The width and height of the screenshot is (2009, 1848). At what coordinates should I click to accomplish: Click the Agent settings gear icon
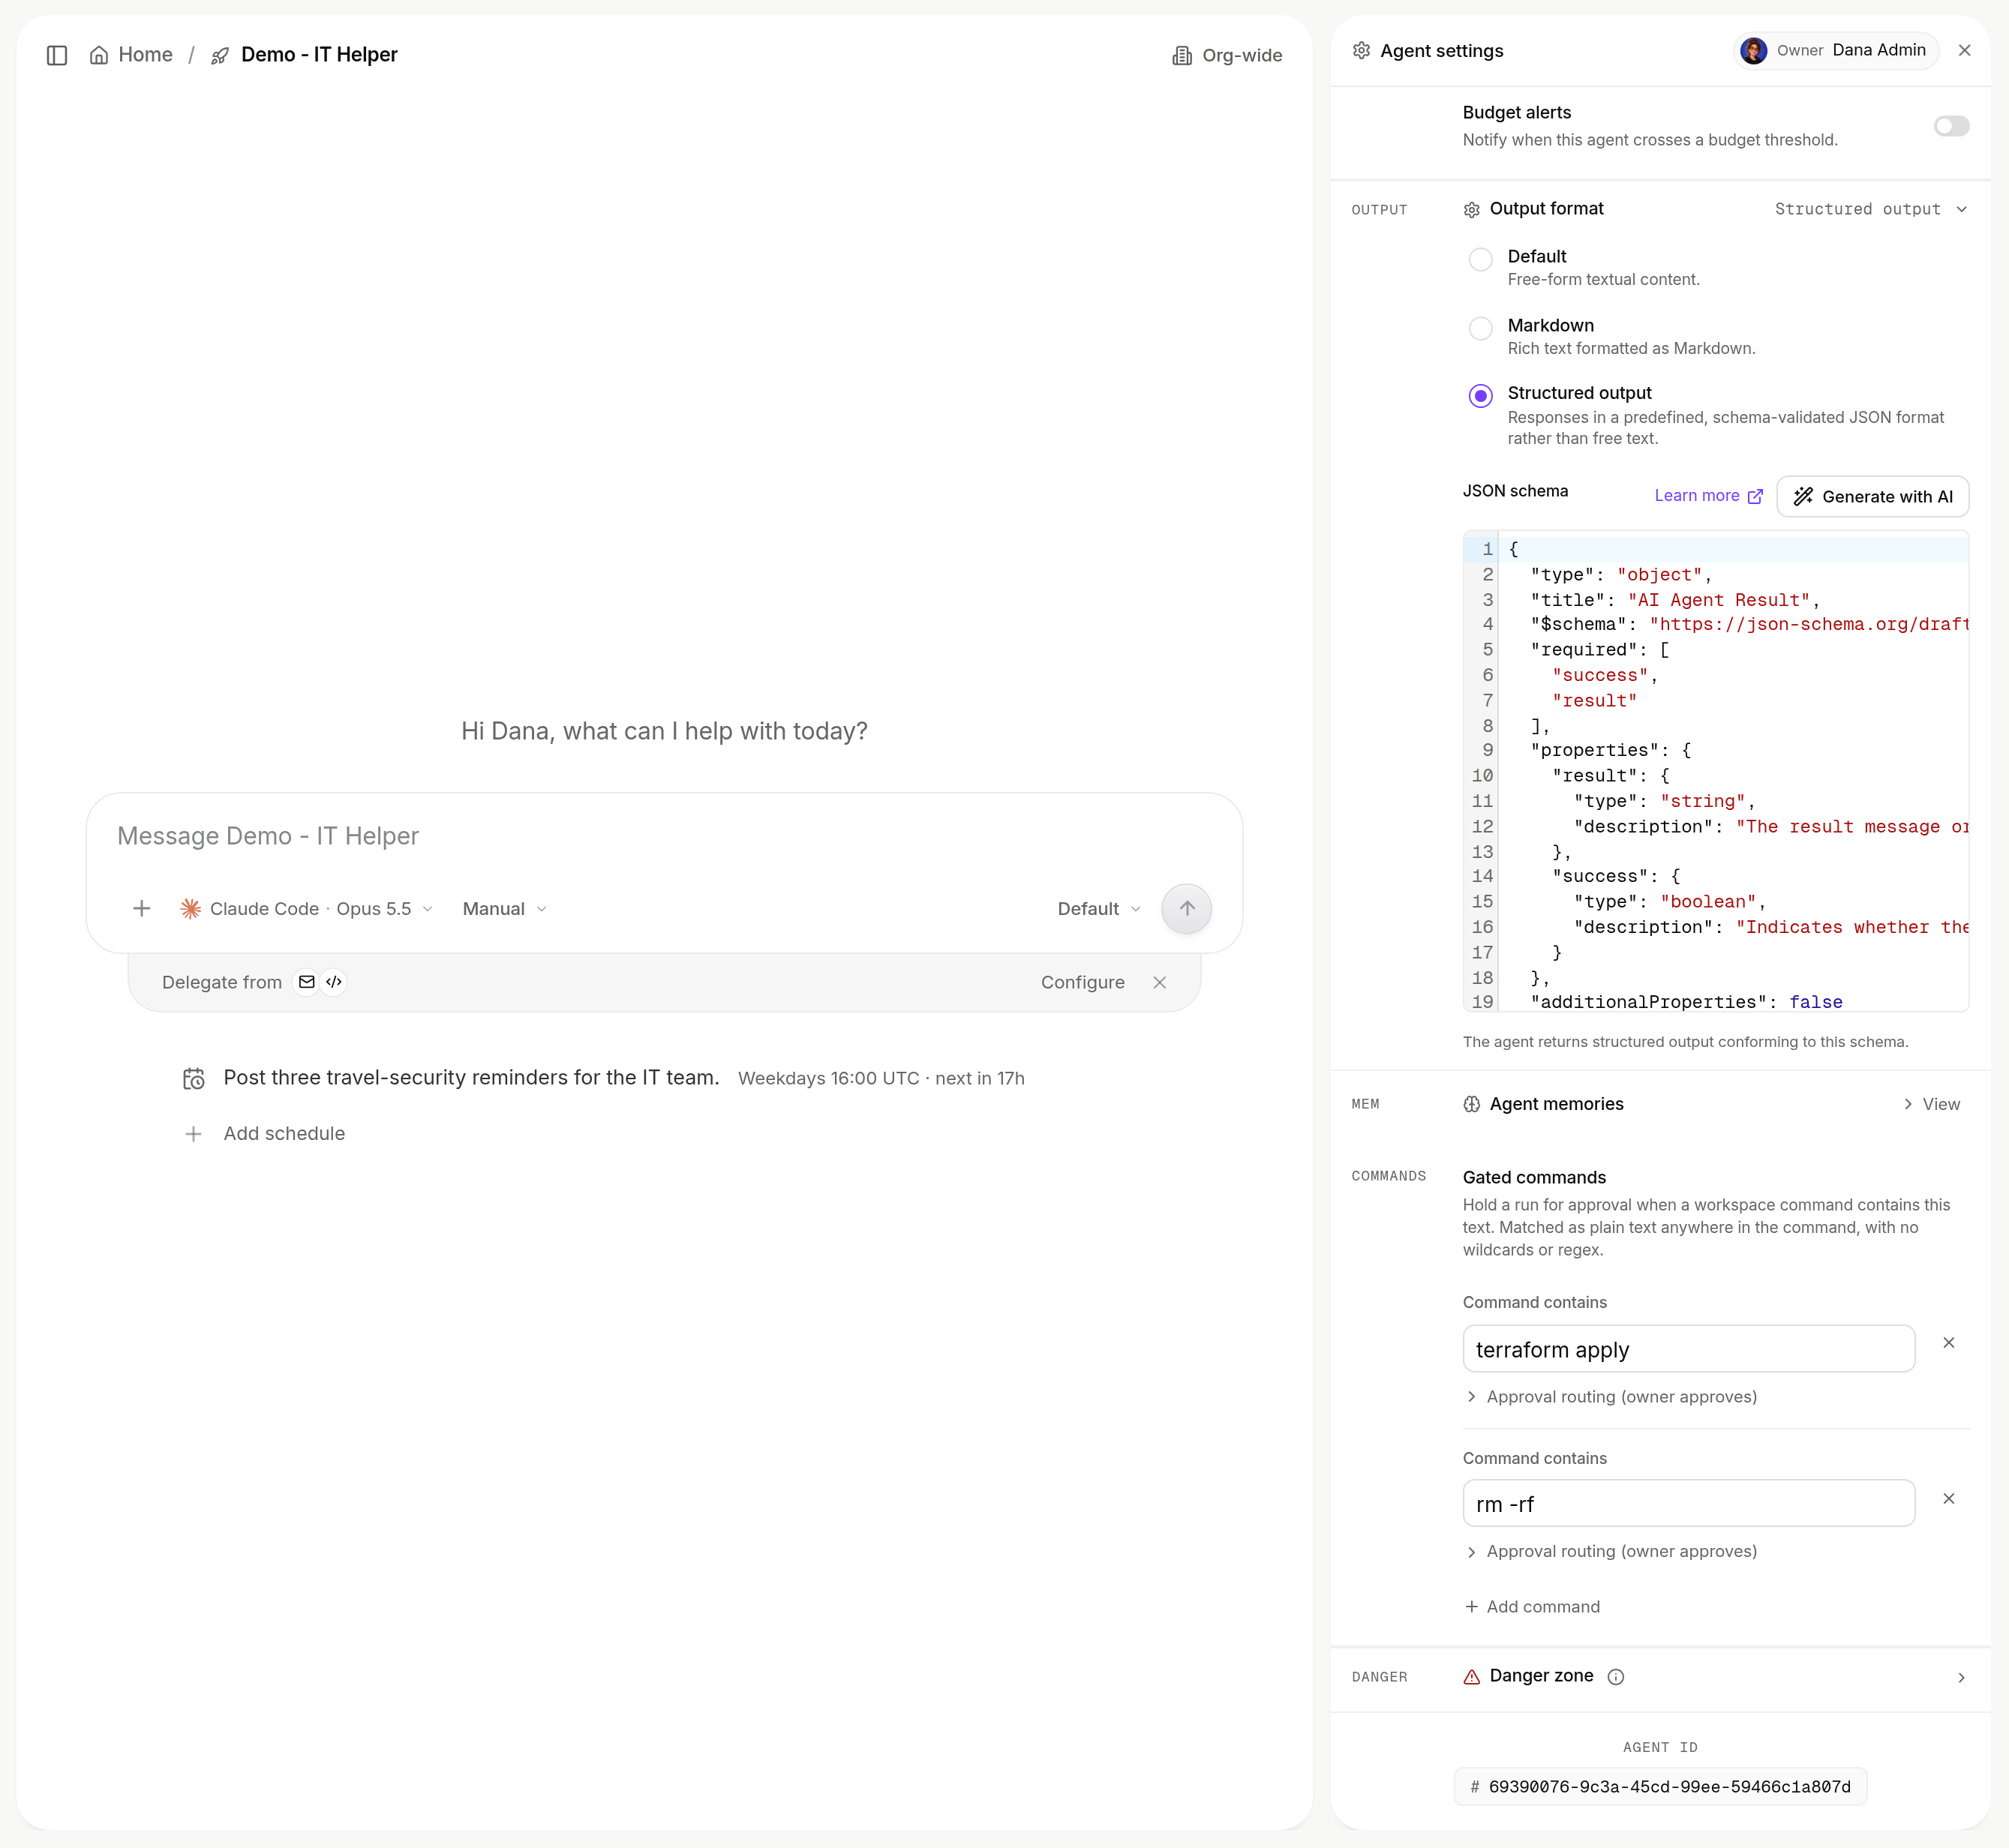pyautogui.click(x=1361, y=51)
